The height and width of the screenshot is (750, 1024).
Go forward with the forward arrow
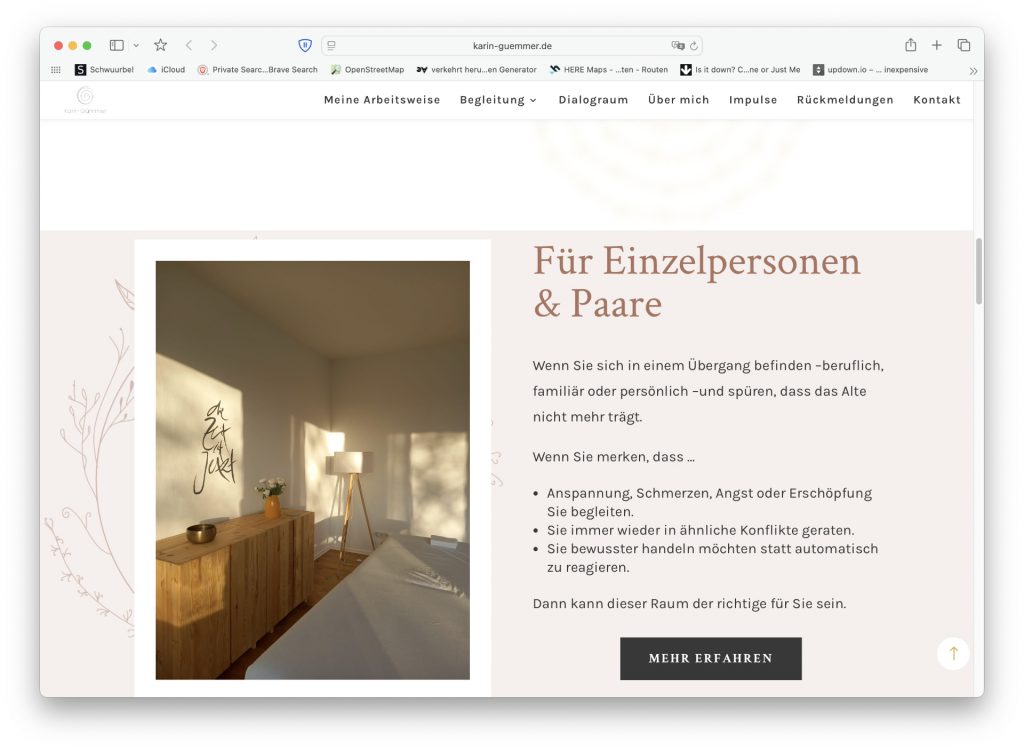(x=214, y=45)
